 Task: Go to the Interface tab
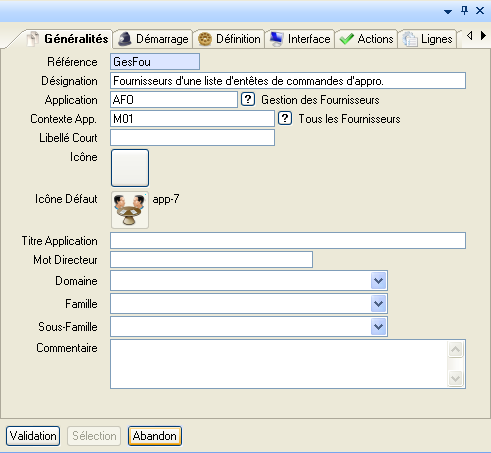click(x=300, y=39)
